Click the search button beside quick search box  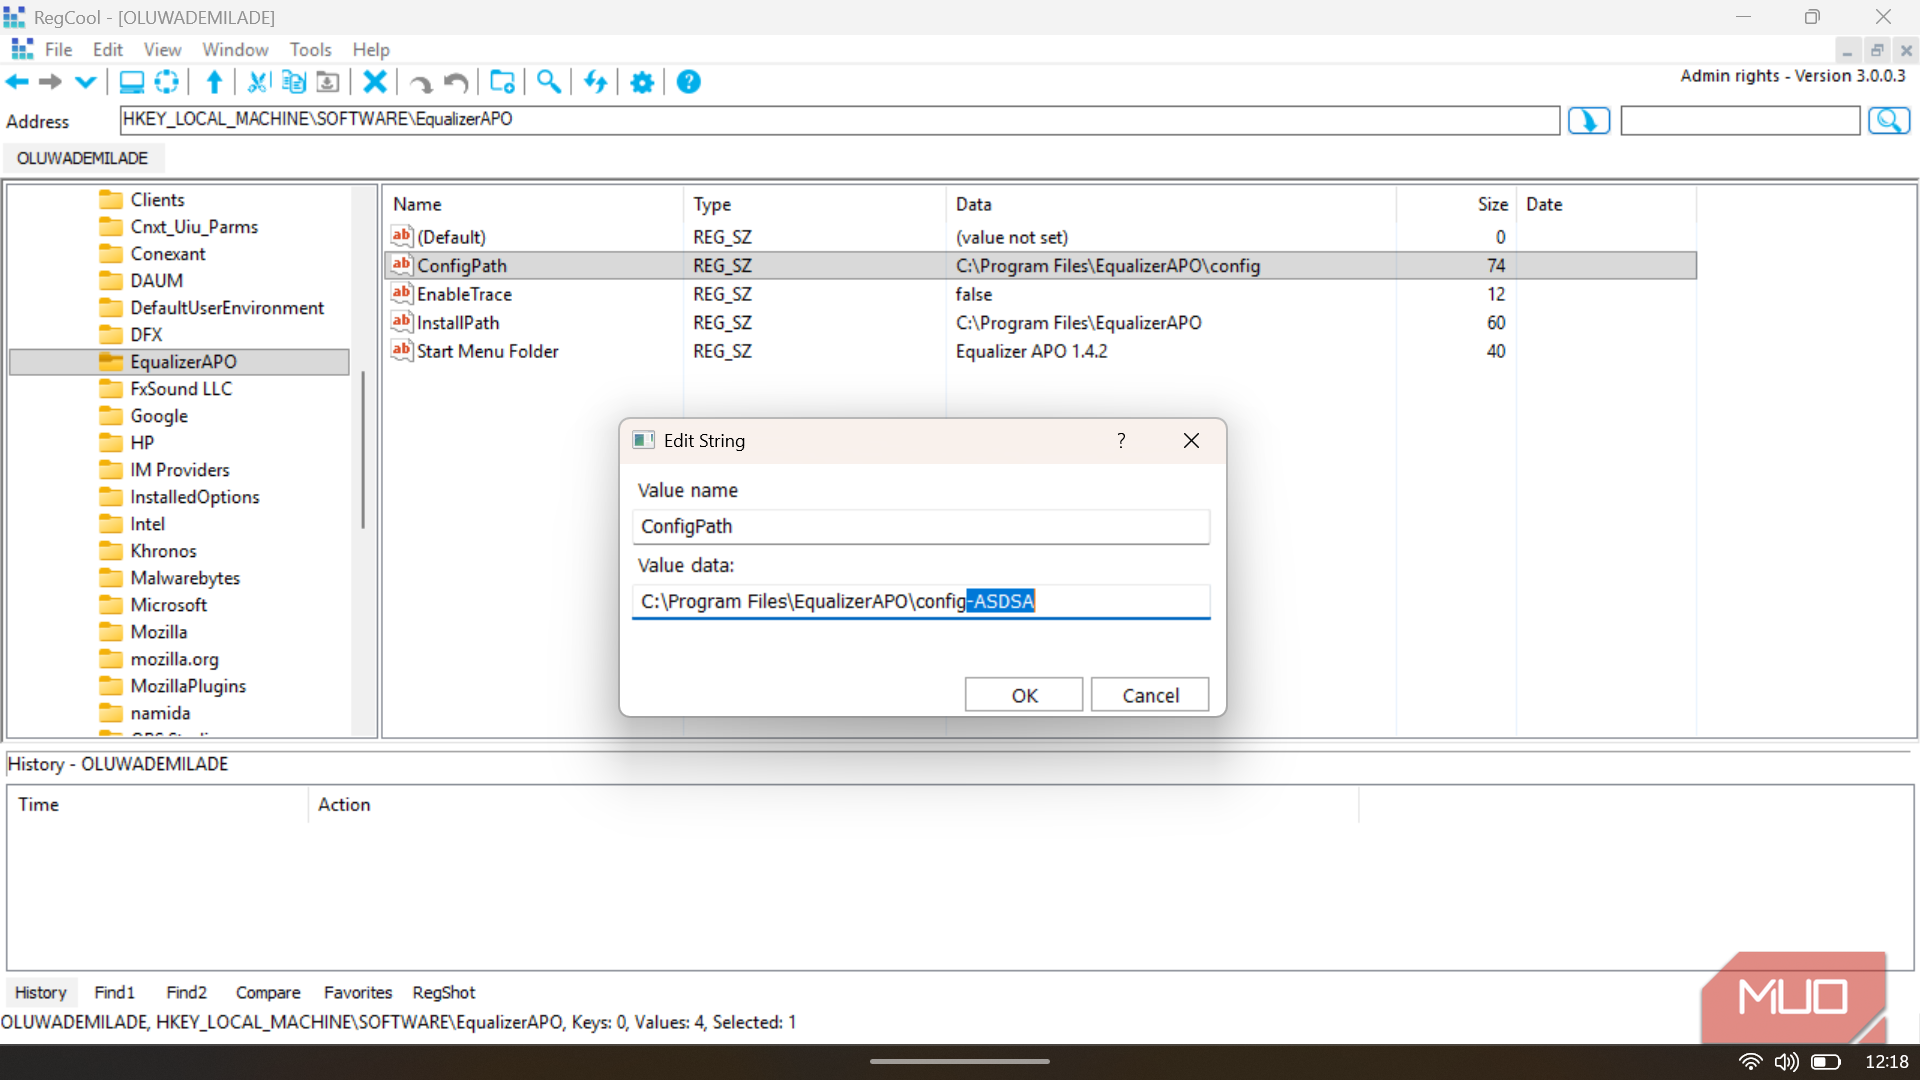pyautogui.click(x=1889, y=121)
